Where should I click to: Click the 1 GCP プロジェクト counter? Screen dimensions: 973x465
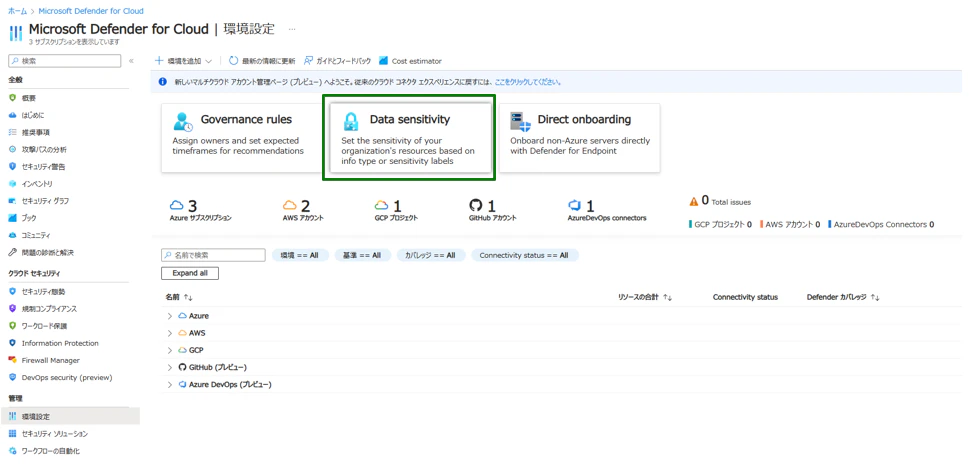(396, 210)
